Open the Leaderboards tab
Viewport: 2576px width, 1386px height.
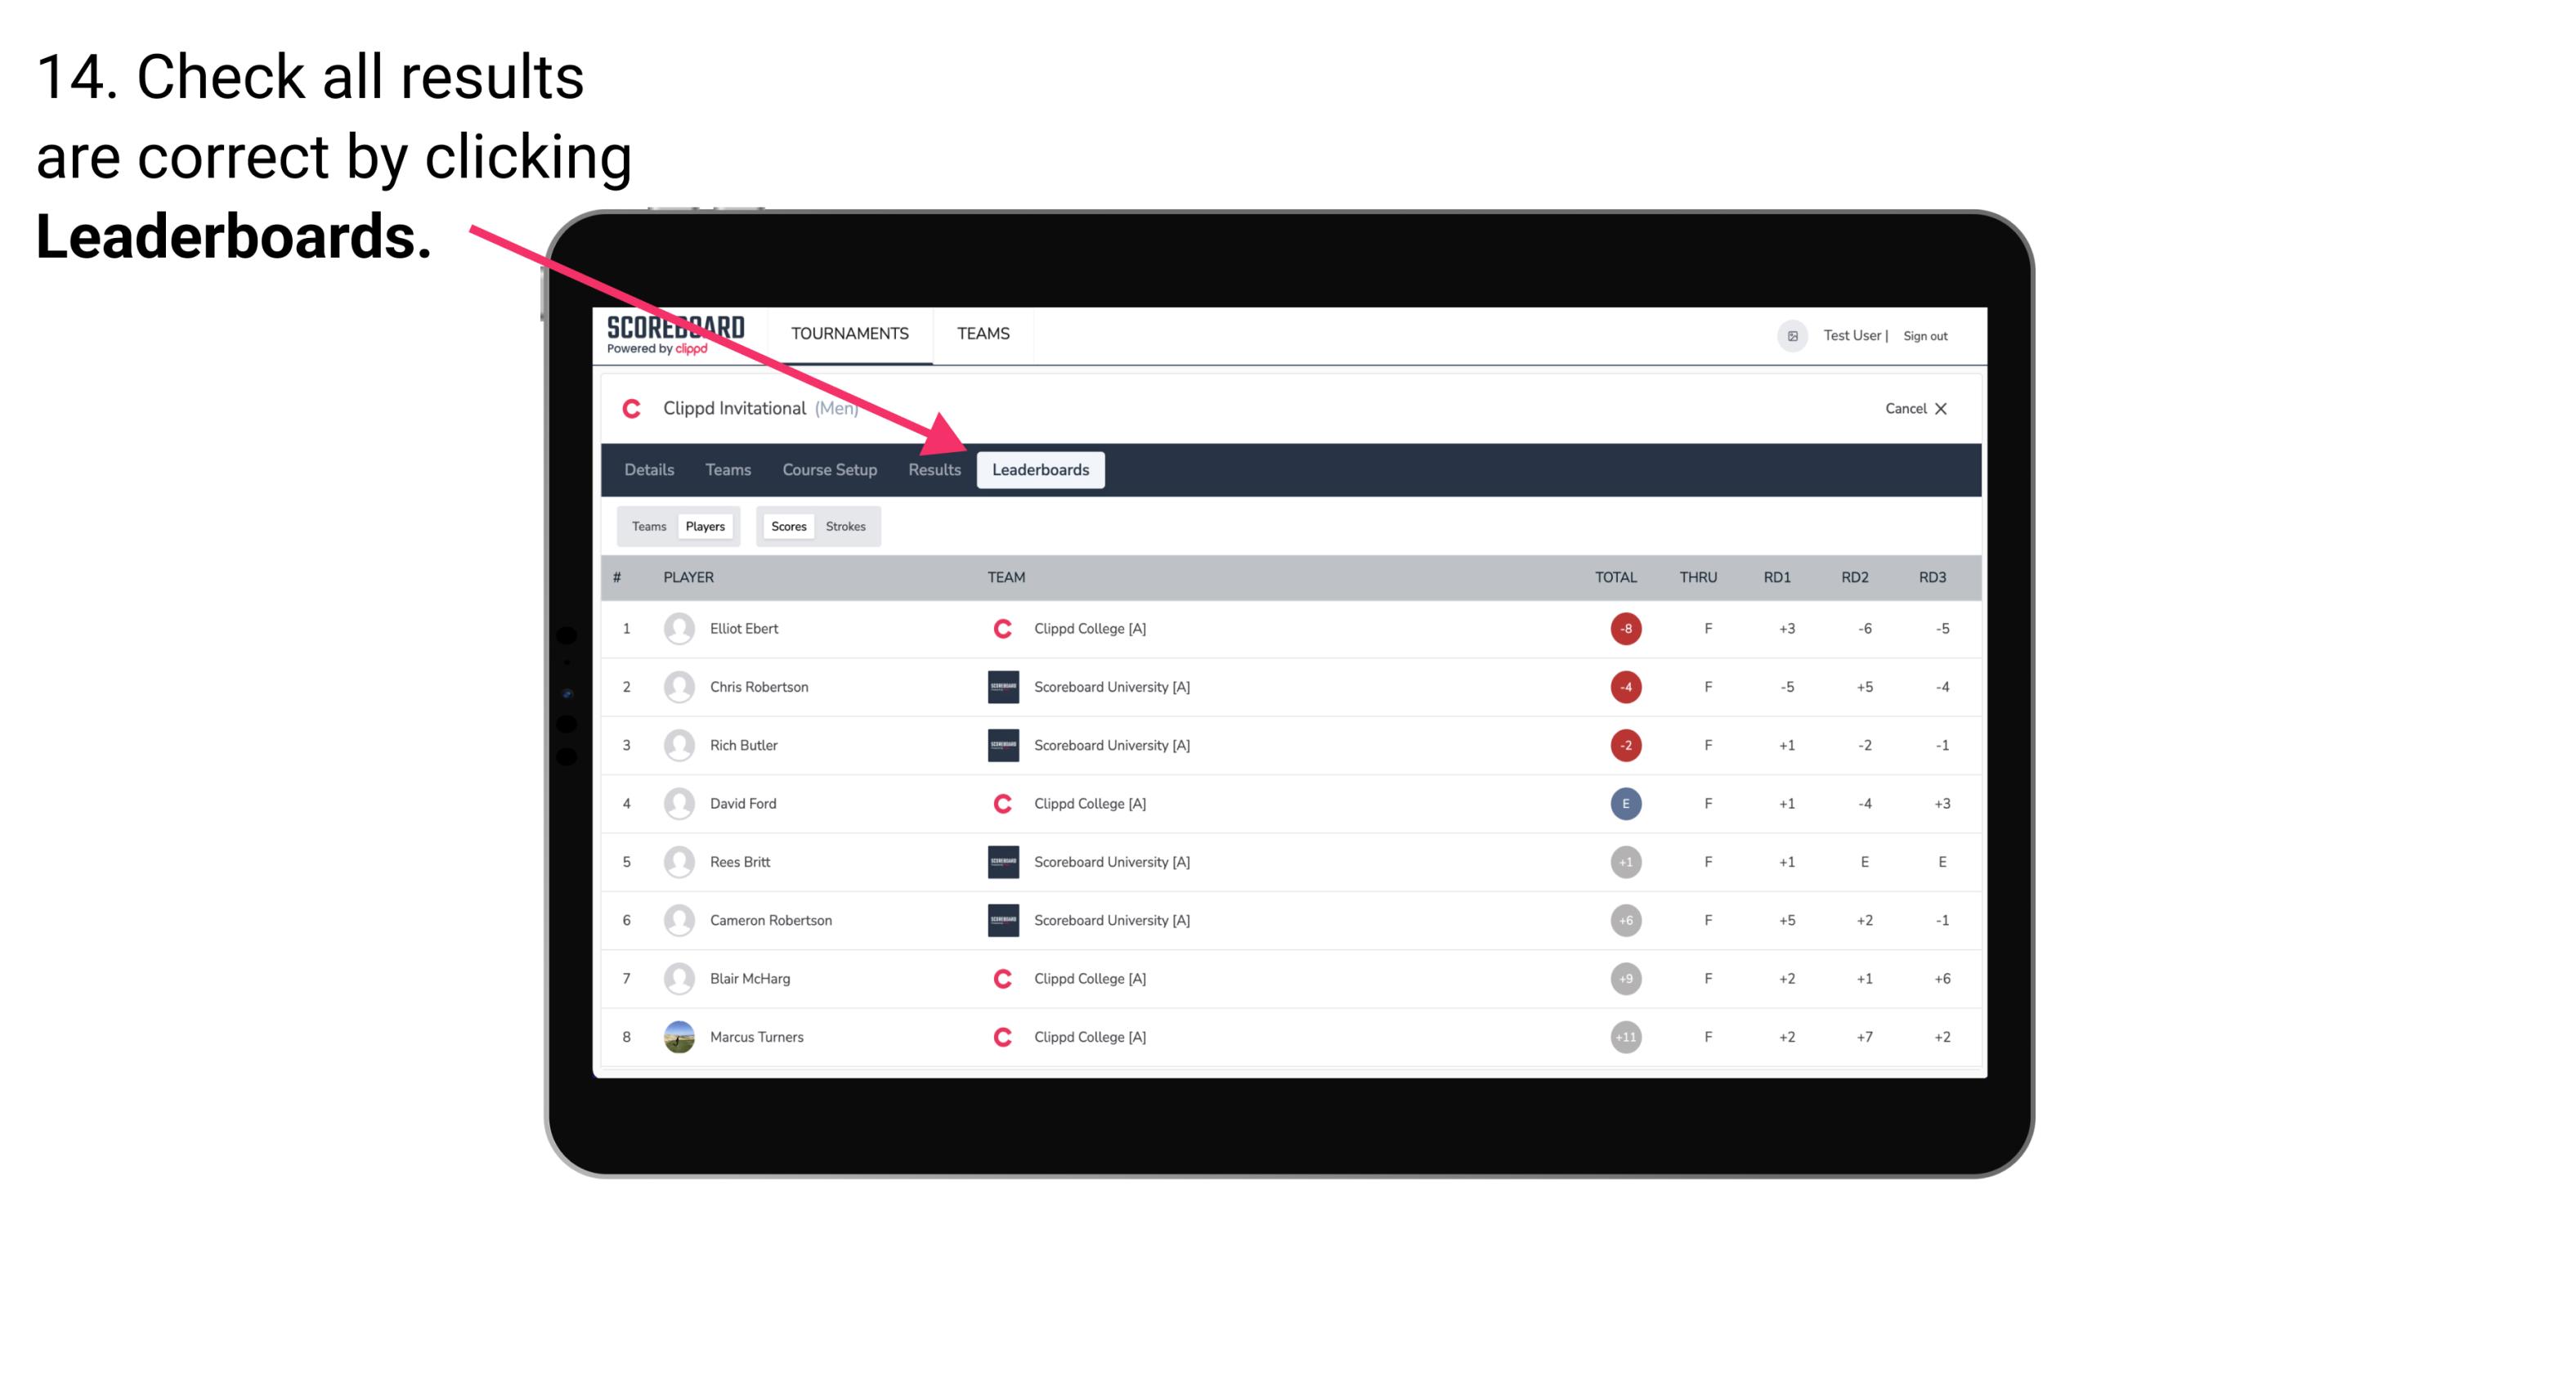tap(1041, 469)
